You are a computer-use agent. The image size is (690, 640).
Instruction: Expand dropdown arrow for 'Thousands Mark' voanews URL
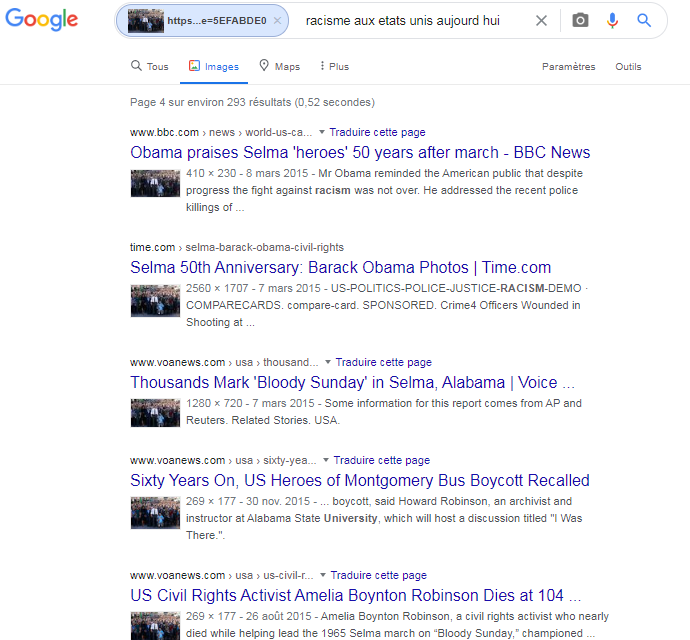[328, 362]
